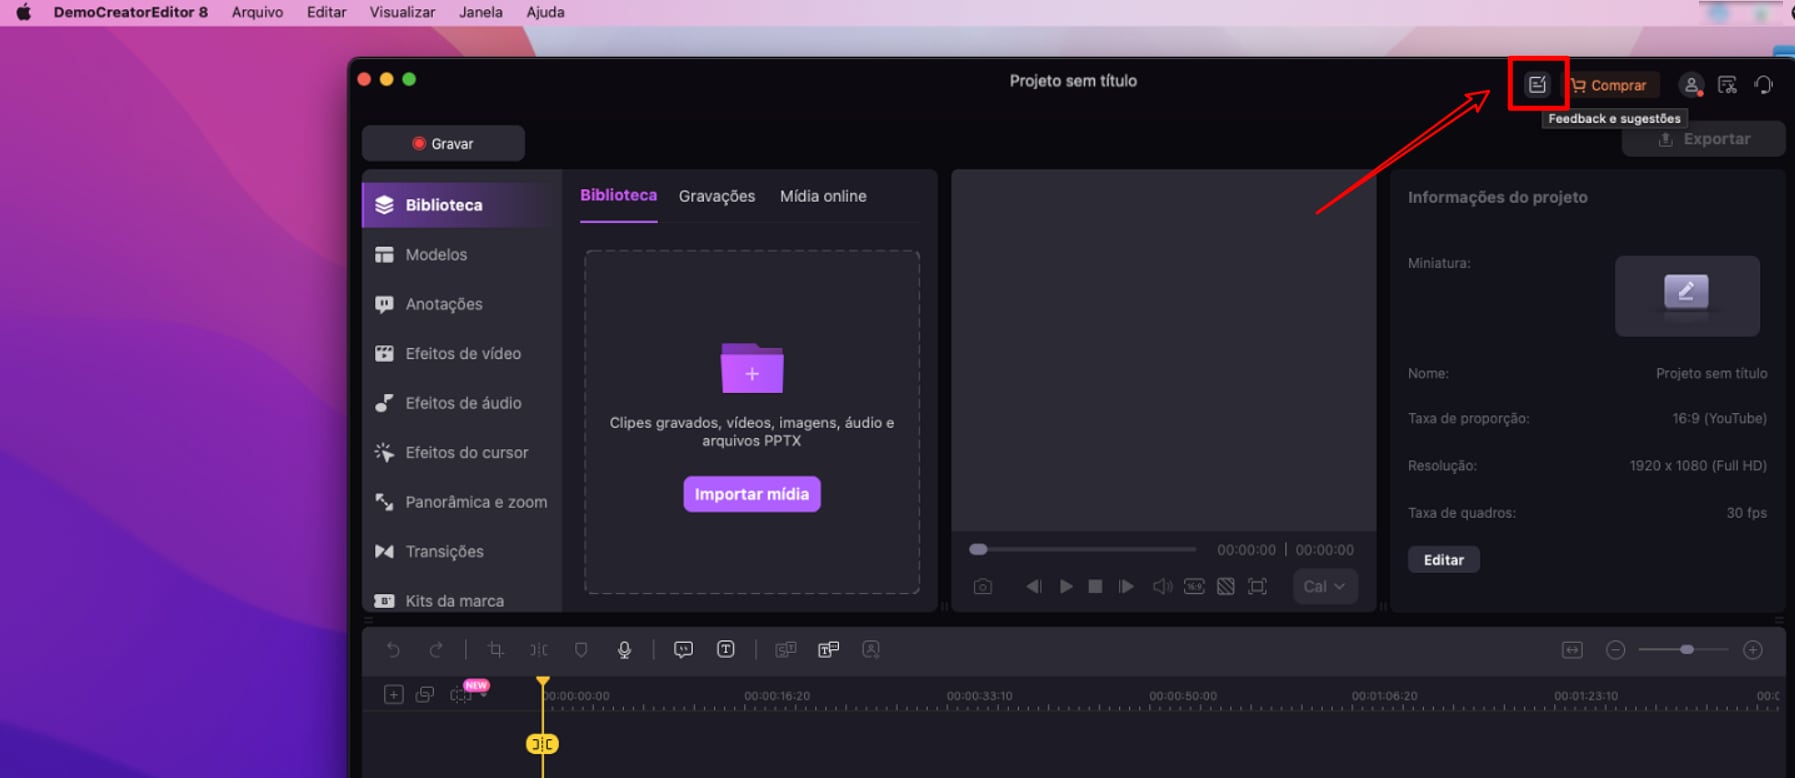Click the snapshot camera icon under preview
The width and height of the screenshot is (1795, 778).
[x=983, y=587]
